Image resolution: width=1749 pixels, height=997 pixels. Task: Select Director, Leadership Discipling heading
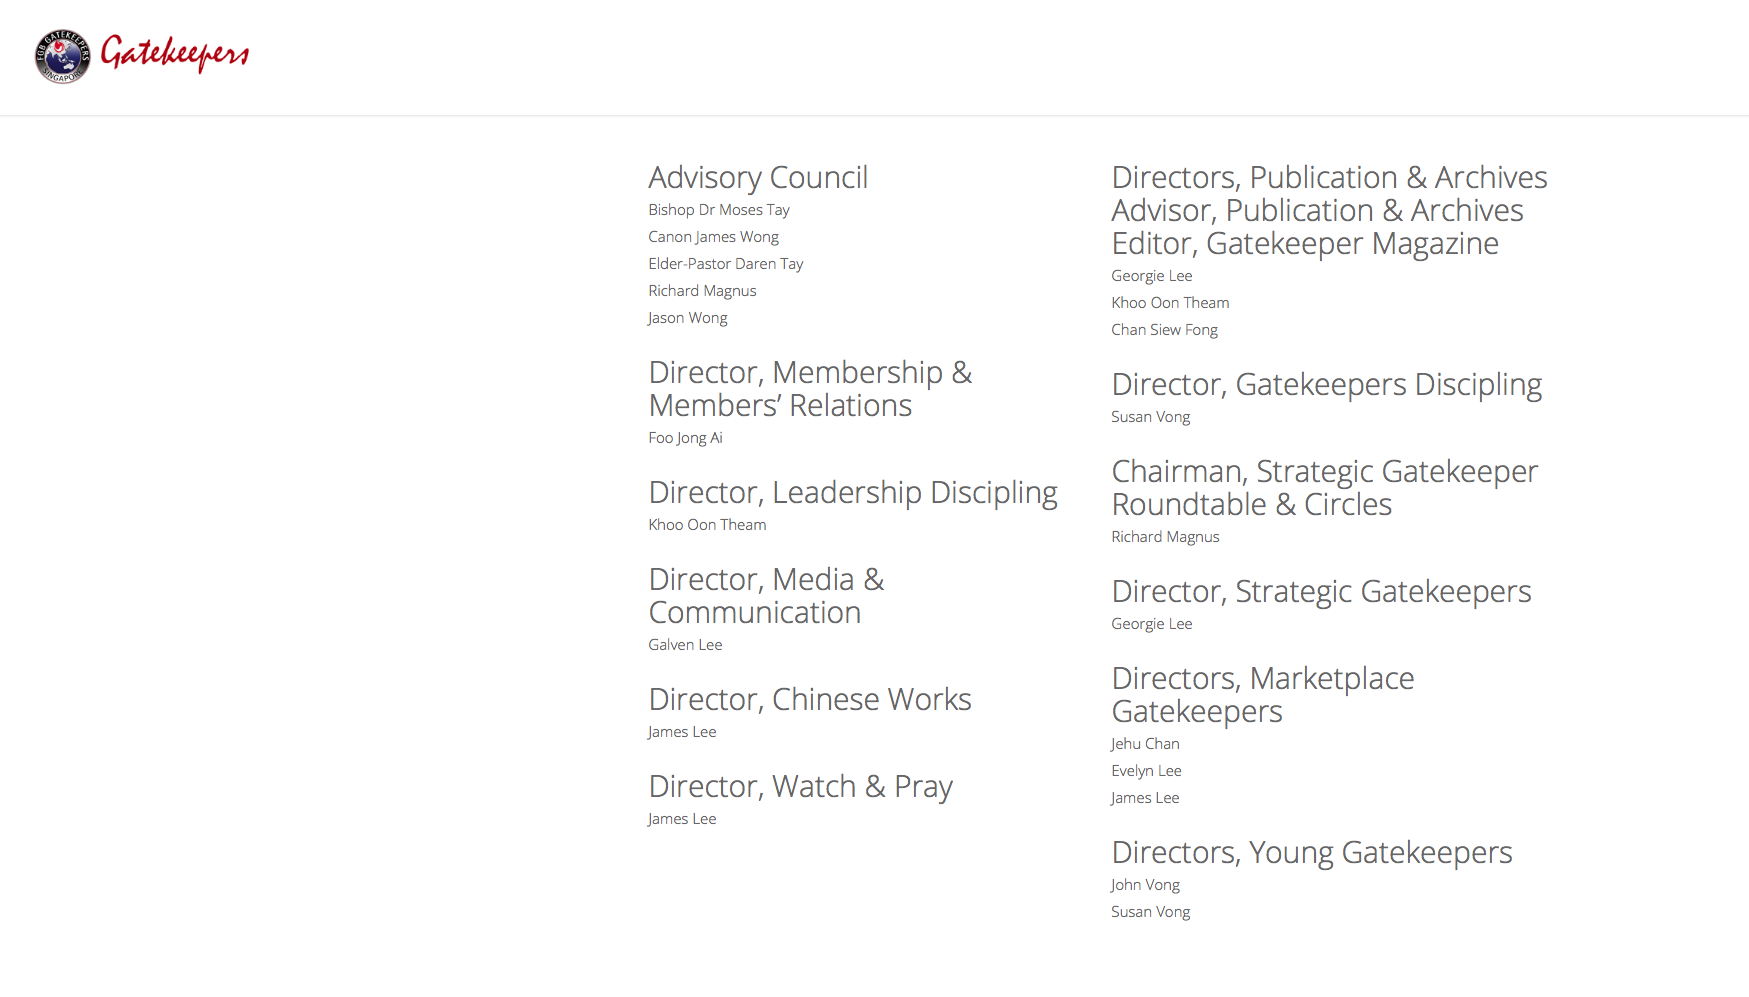[853, 493]
